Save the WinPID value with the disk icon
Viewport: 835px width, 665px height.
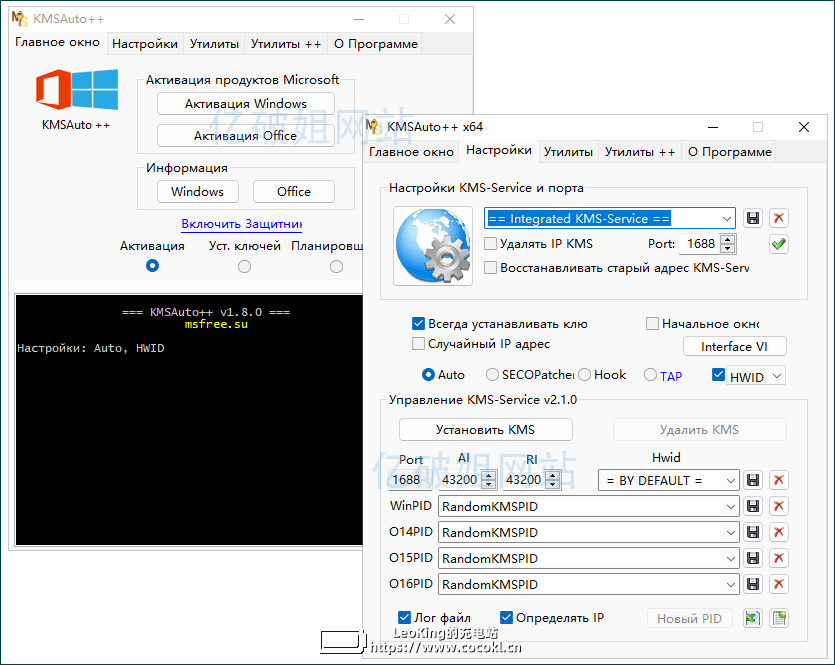(x=752, y=506)
